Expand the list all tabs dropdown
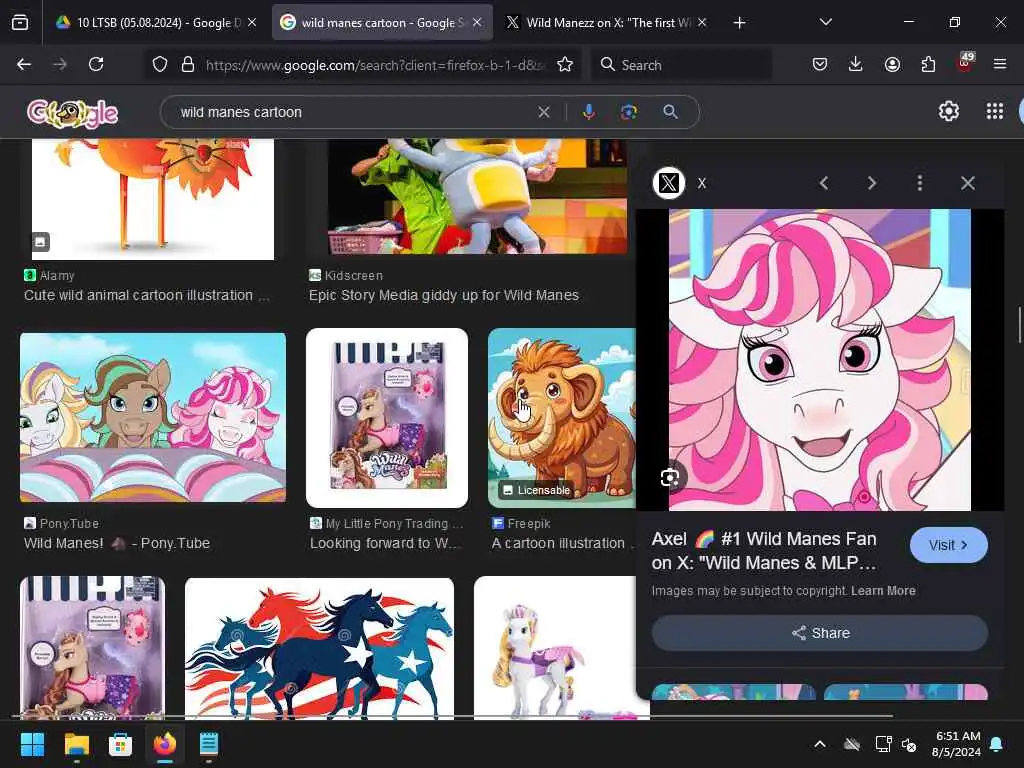 [x=825, y=22]
